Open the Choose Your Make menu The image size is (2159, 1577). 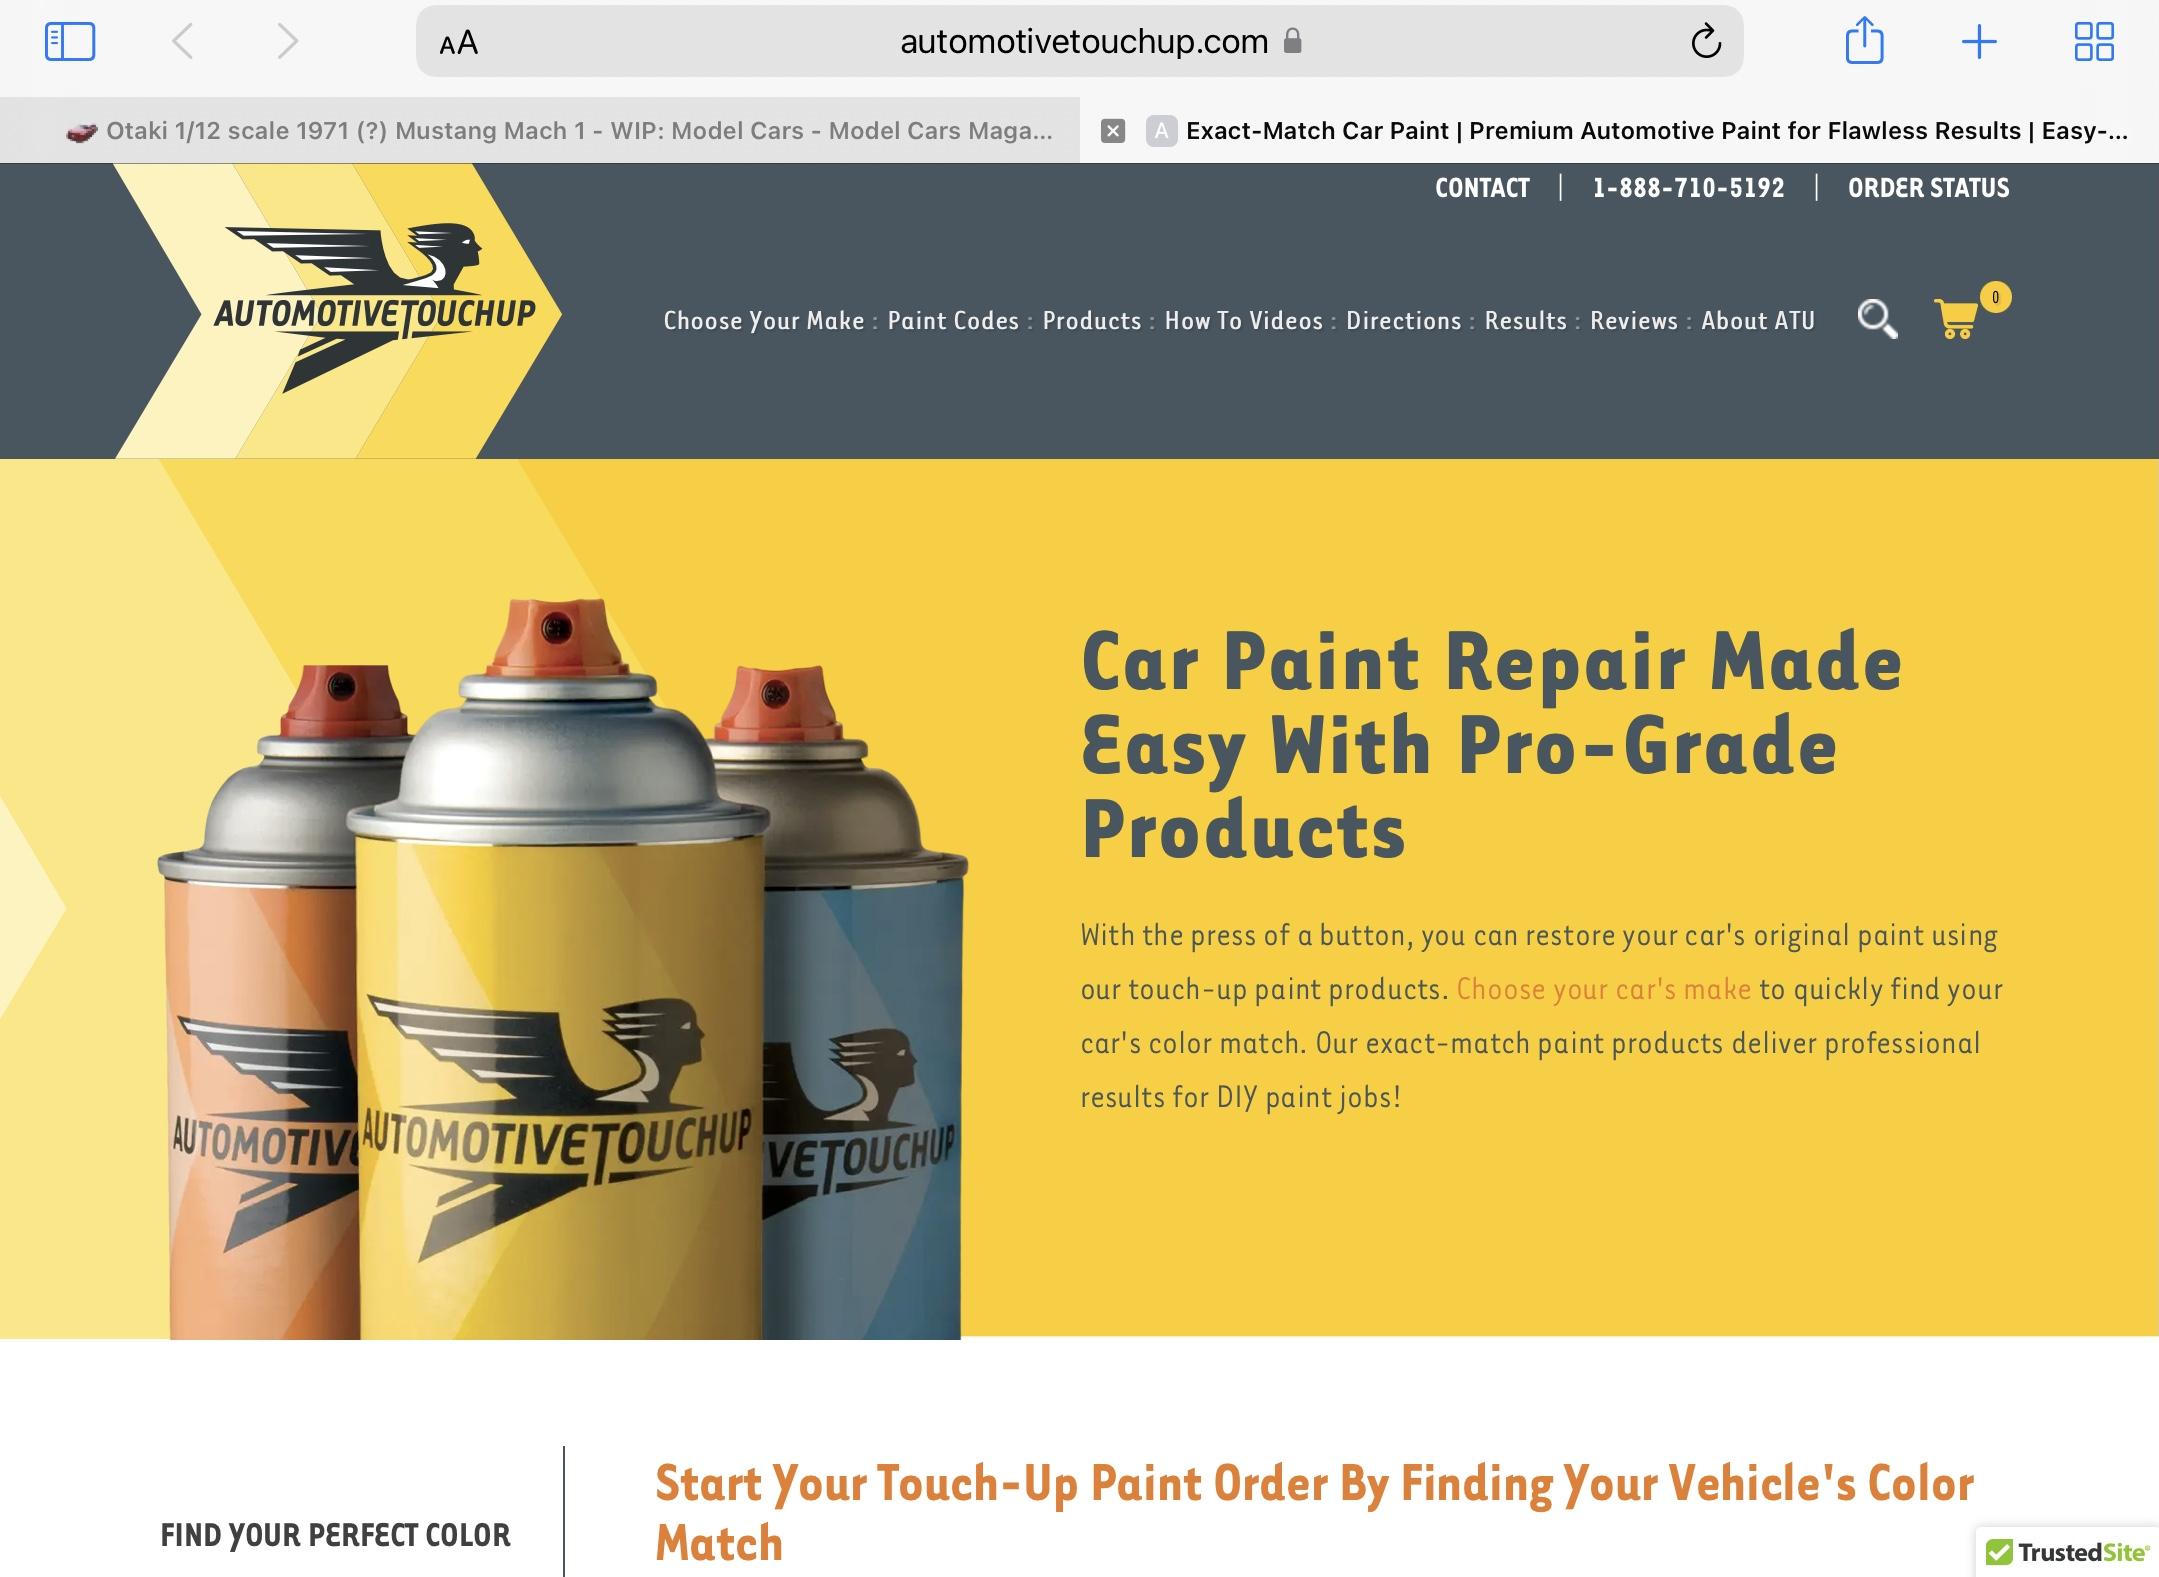pos(764,321)
